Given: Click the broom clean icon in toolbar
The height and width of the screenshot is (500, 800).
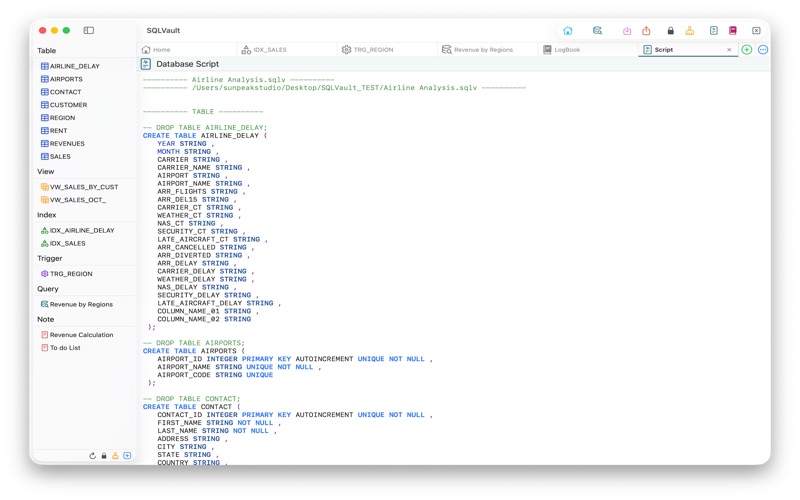Looking at the screenshot, I should coord(689,31).
